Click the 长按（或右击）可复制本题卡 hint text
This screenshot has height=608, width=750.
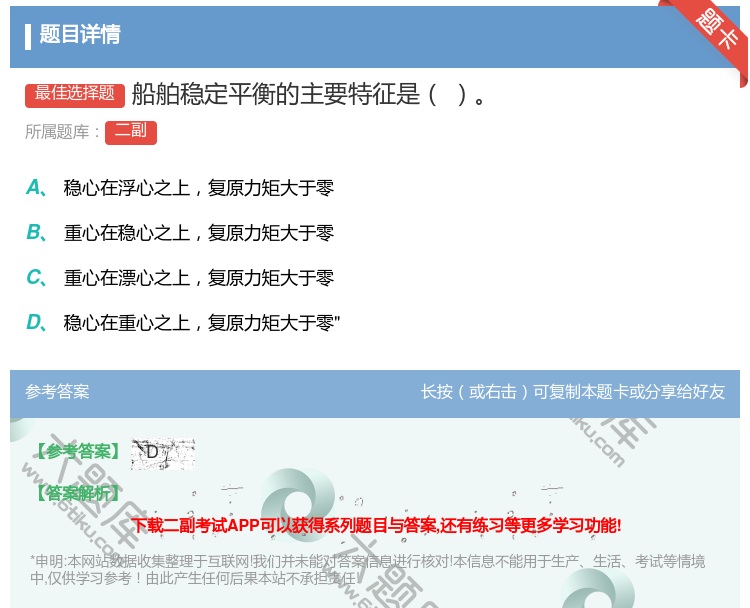(x=573, y=392)
